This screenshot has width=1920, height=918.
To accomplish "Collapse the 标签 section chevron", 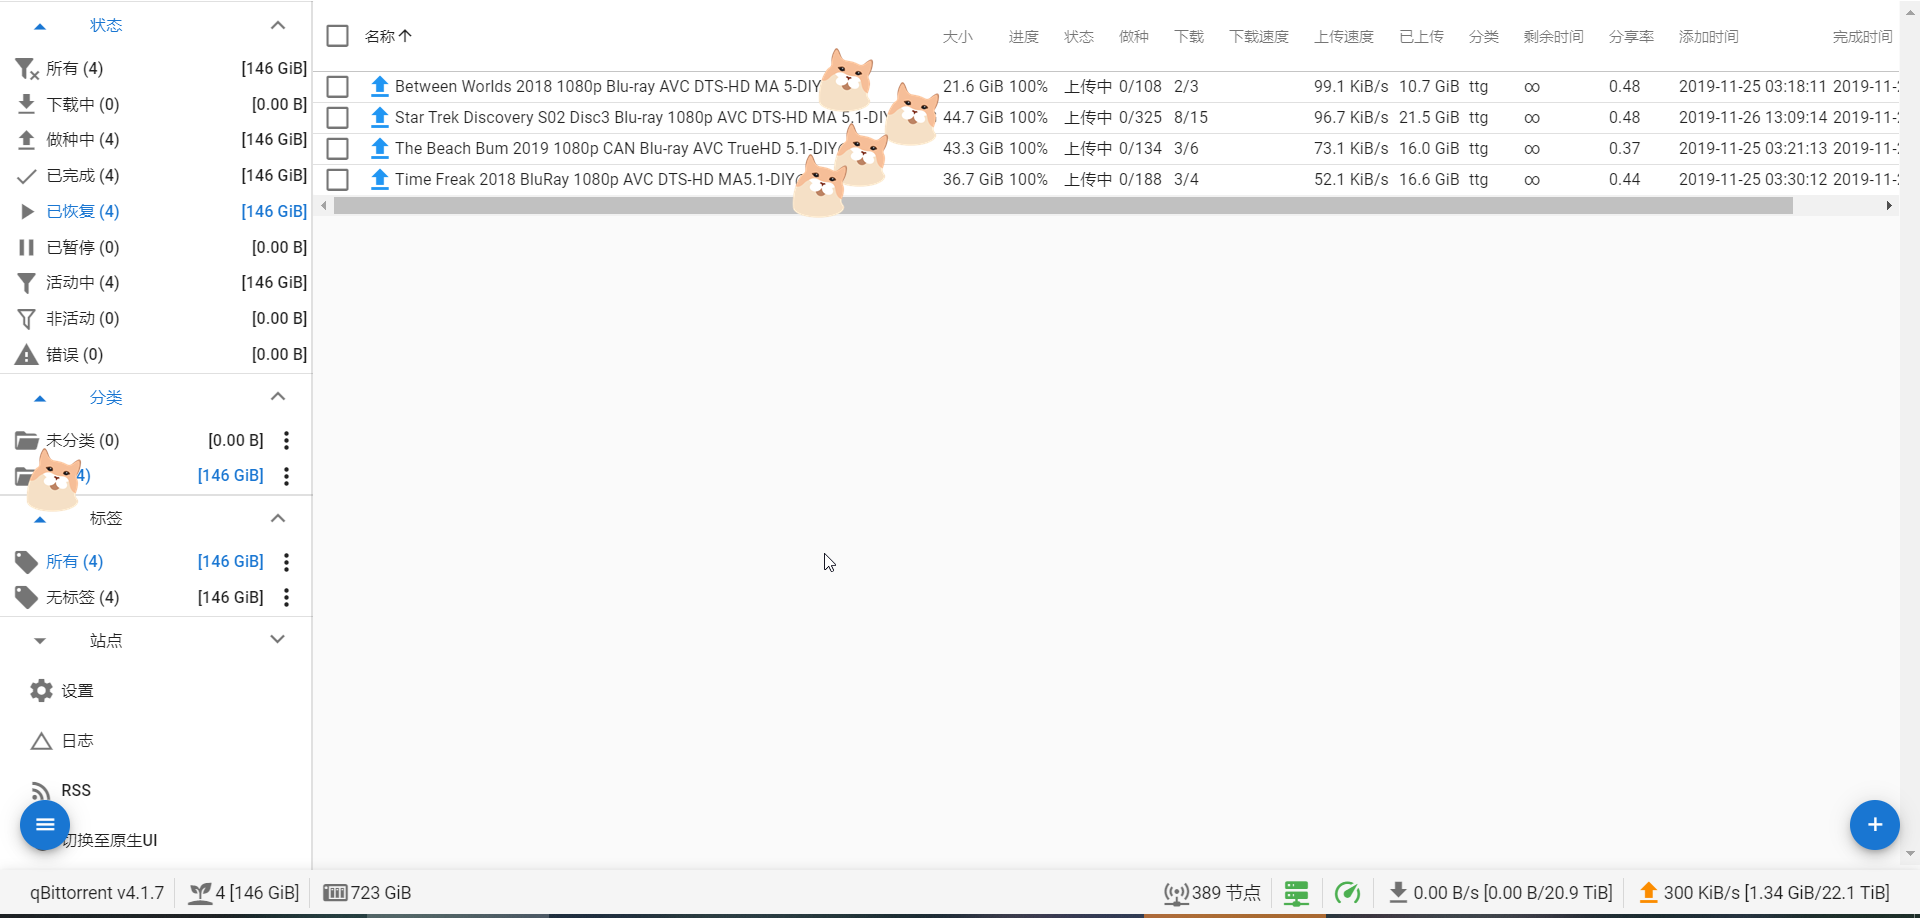I will pos(278,518).
